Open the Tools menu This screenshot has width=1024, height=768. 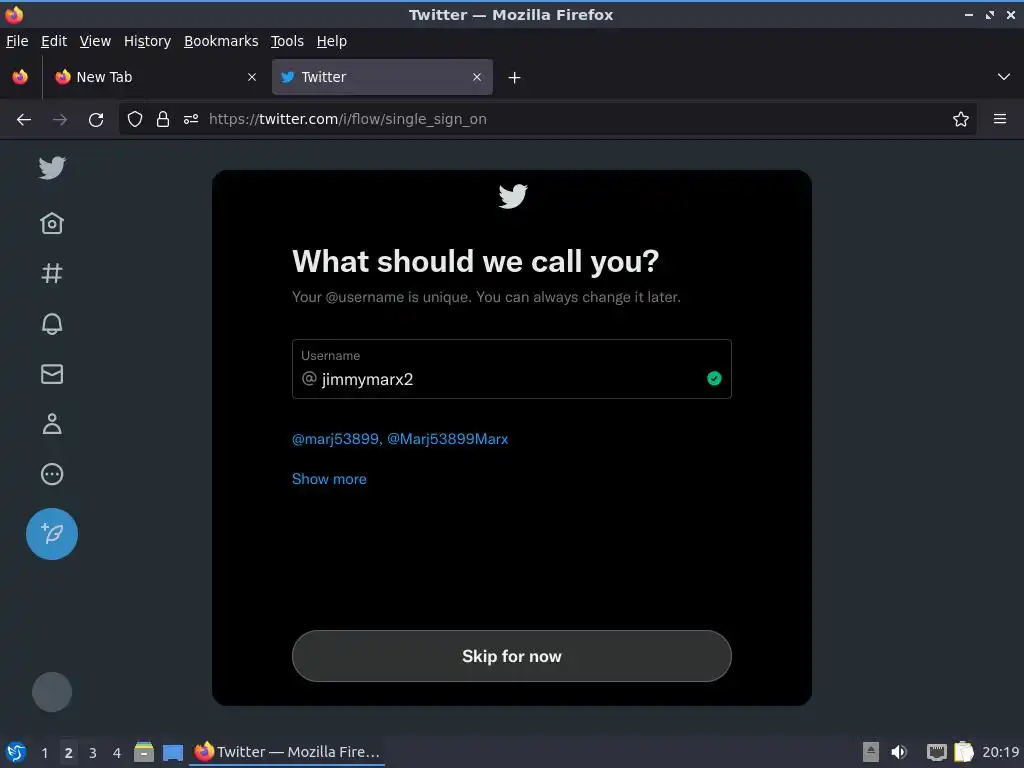click(x=287, y=41)
